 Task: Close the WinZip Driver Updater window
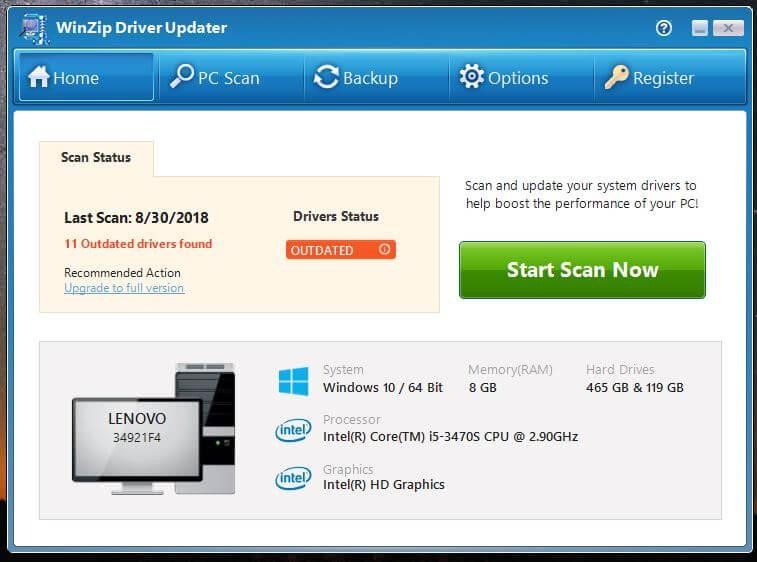coord(728,28)
